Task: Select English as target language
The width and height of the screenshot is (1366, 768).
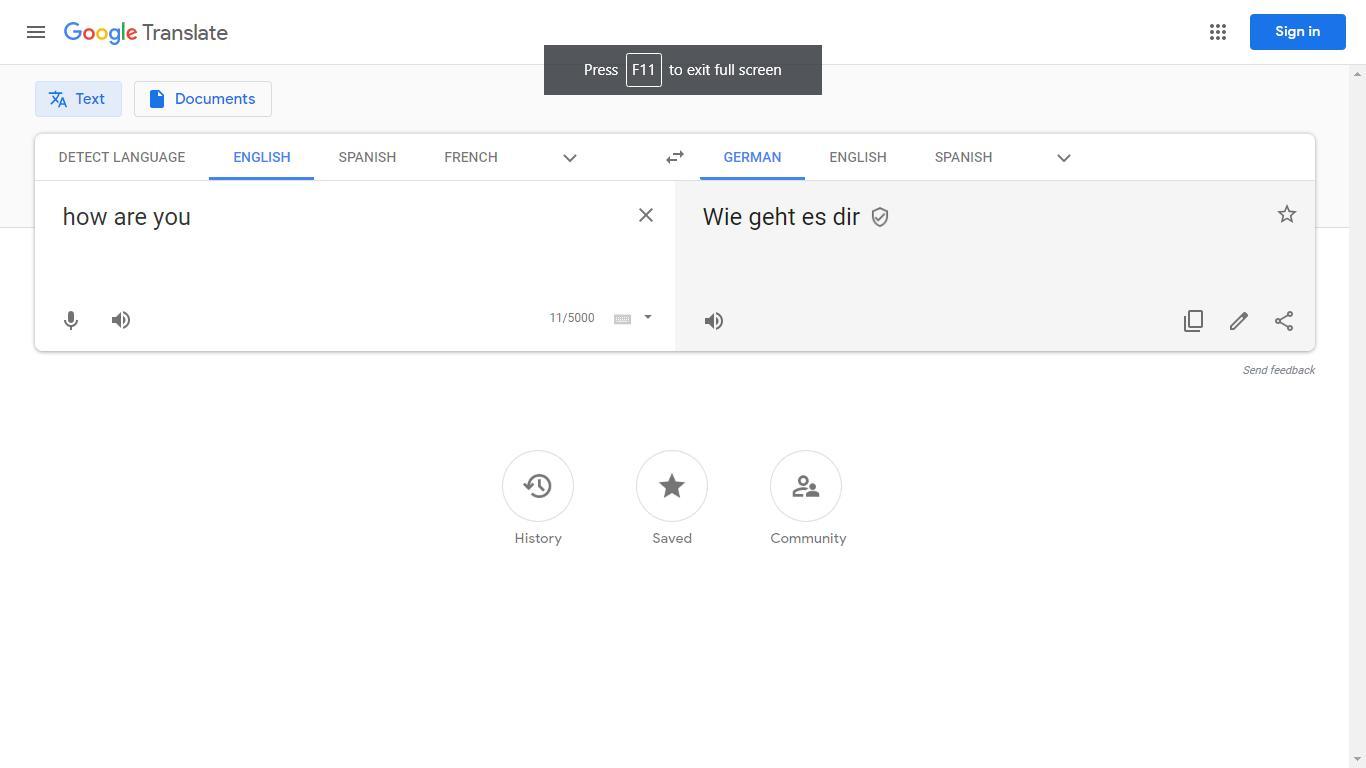Action: coord(858,157)
